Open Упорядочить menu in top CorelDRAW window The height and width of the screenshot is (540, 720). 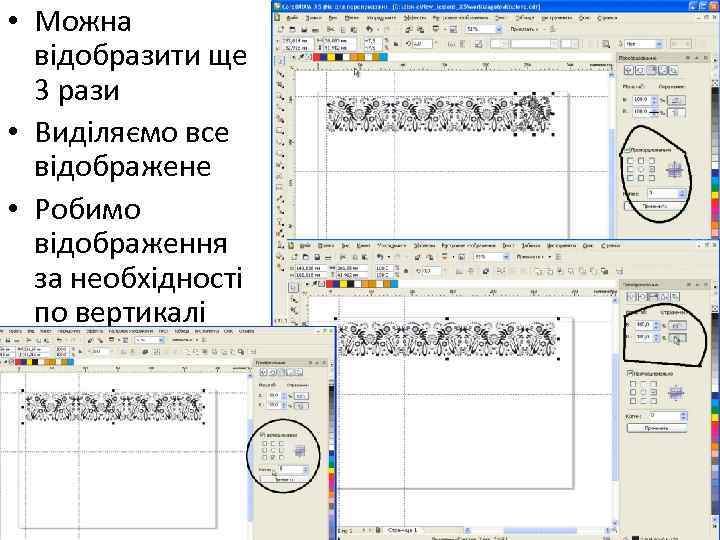pyautogui.click(x=382, y=18)
